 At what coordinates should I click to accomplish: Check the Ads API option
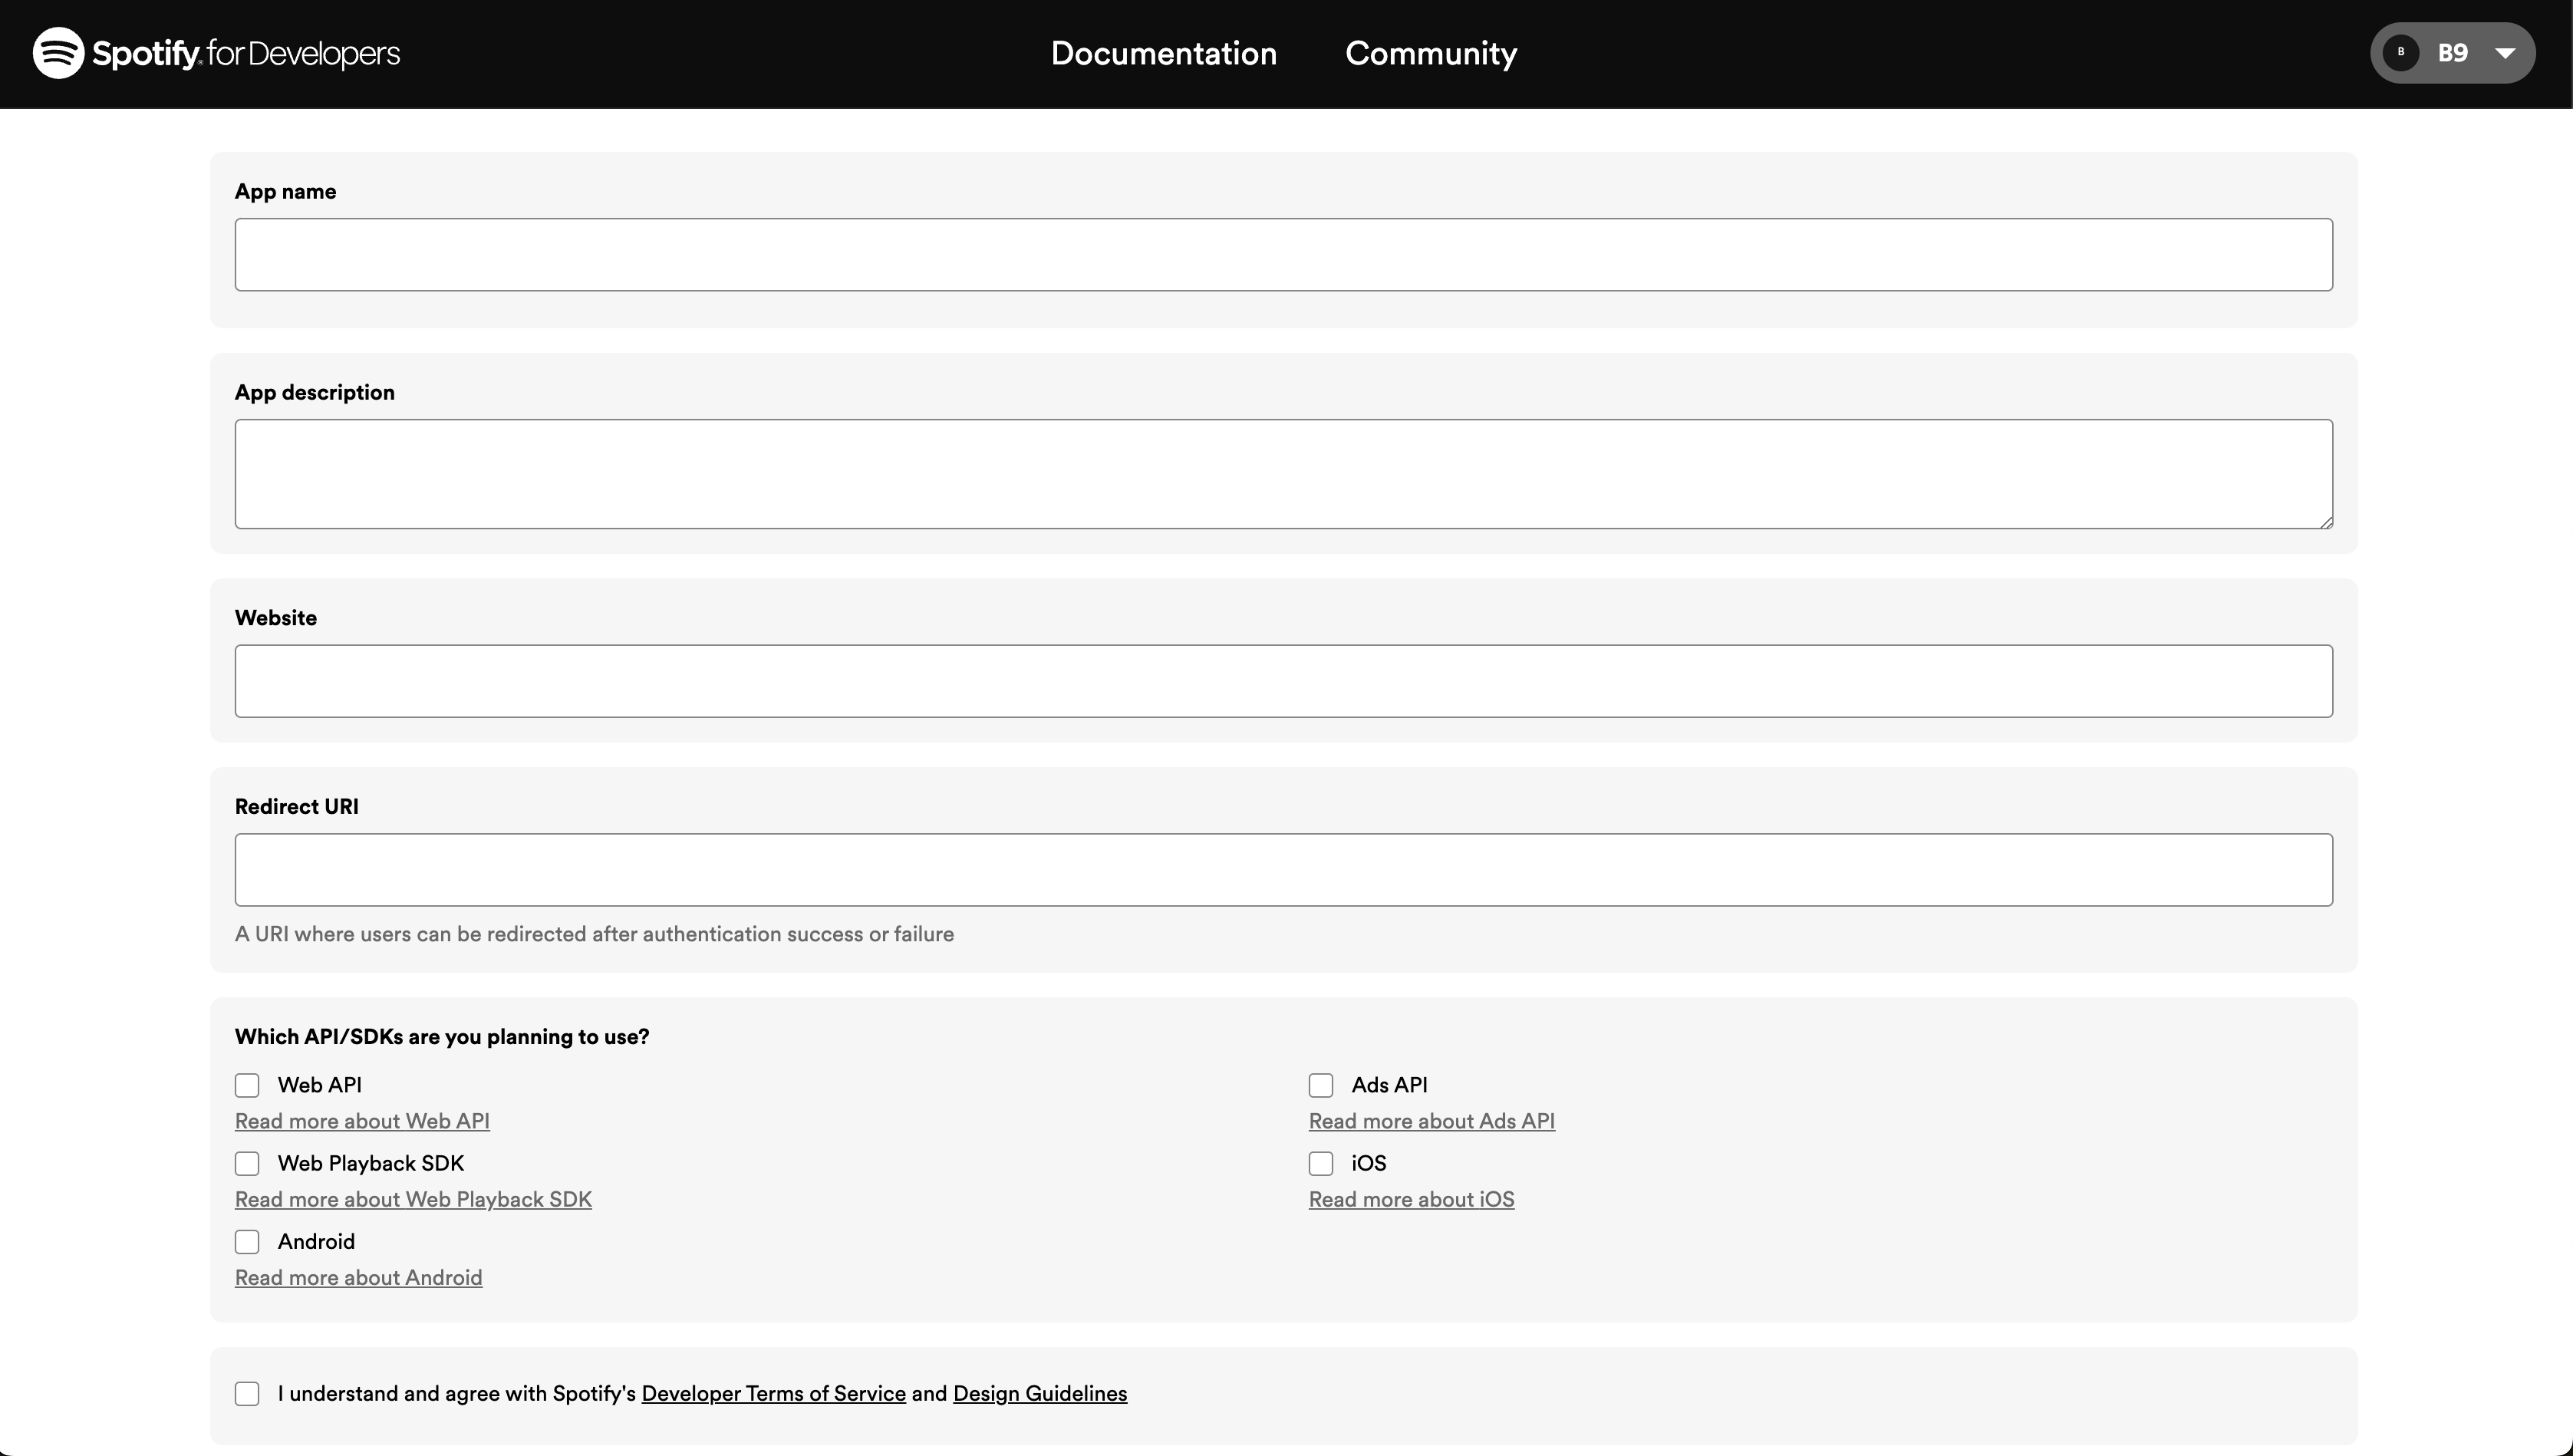1321,1085
